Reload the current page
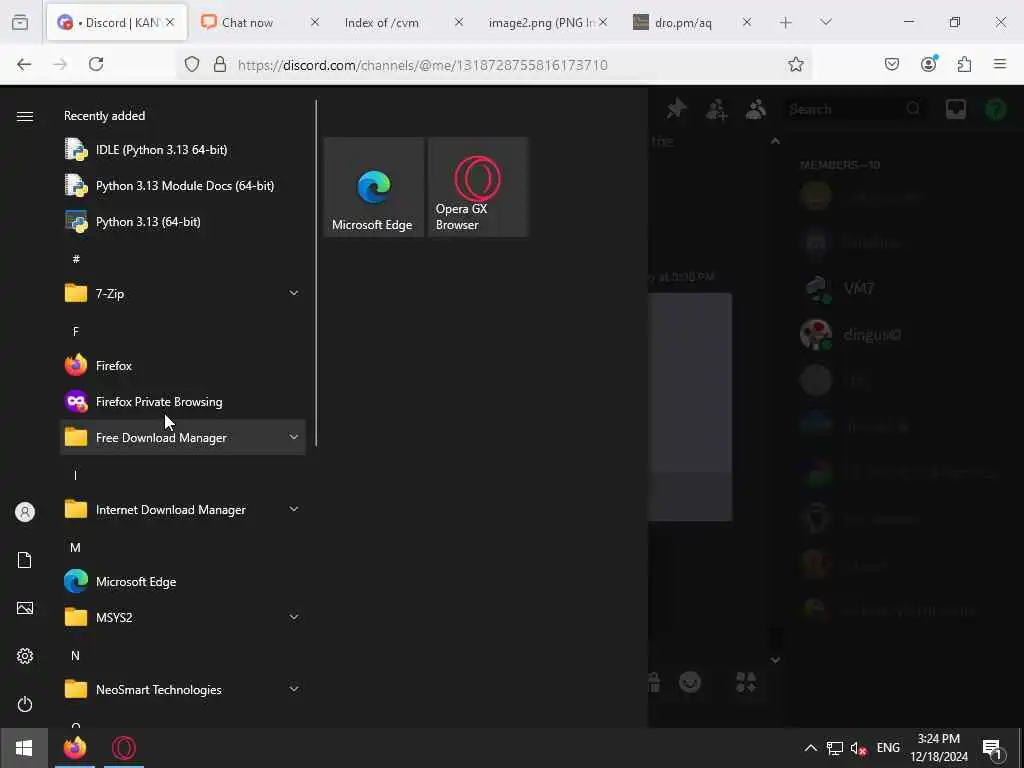This screenshot has height=768, width=1024. pyautogui.click(x=96, y=64)
